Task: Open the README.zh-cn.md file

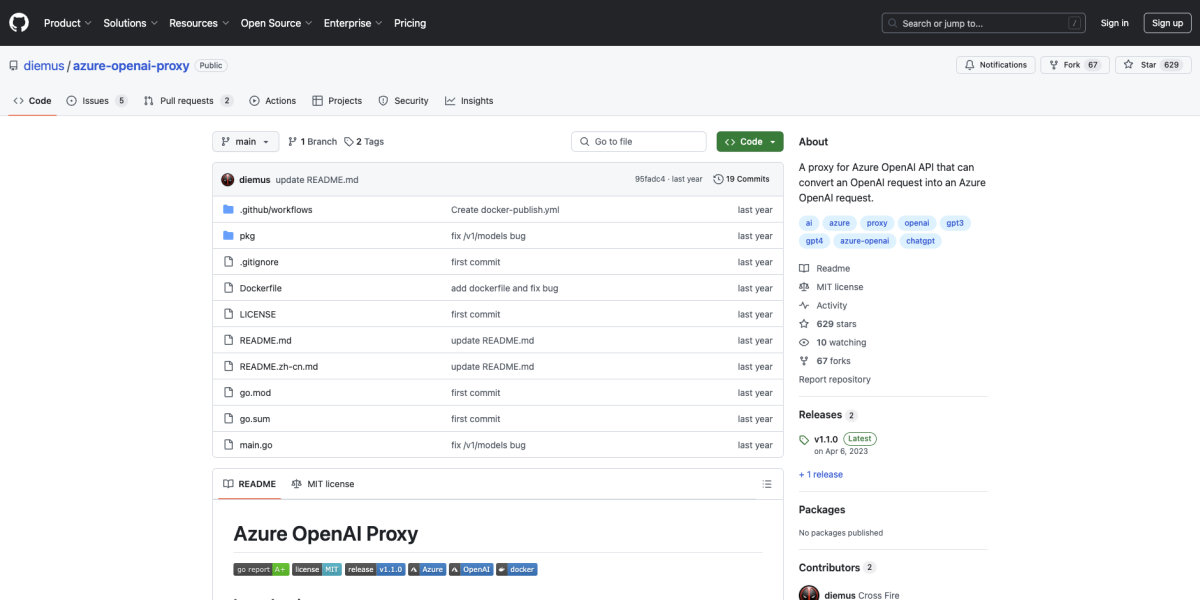Action: click(279, 367)
